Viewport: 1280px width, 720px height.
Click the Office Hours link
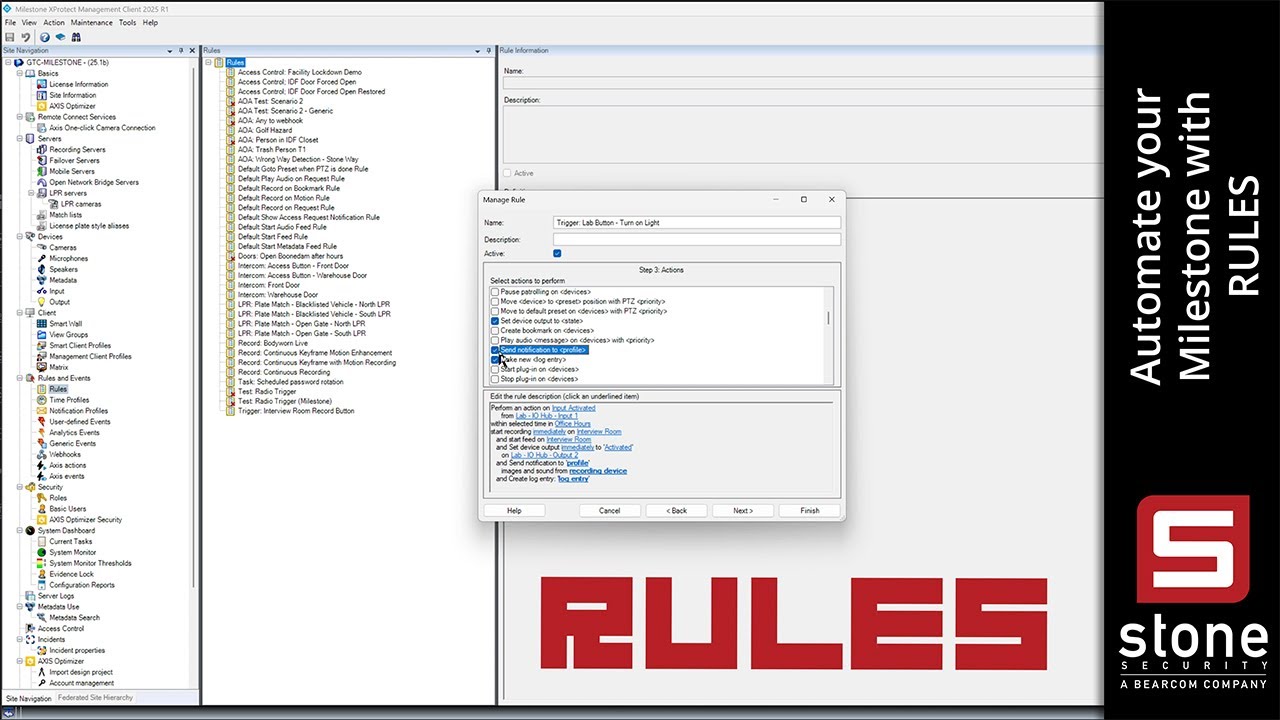click(x=573, y=424)
